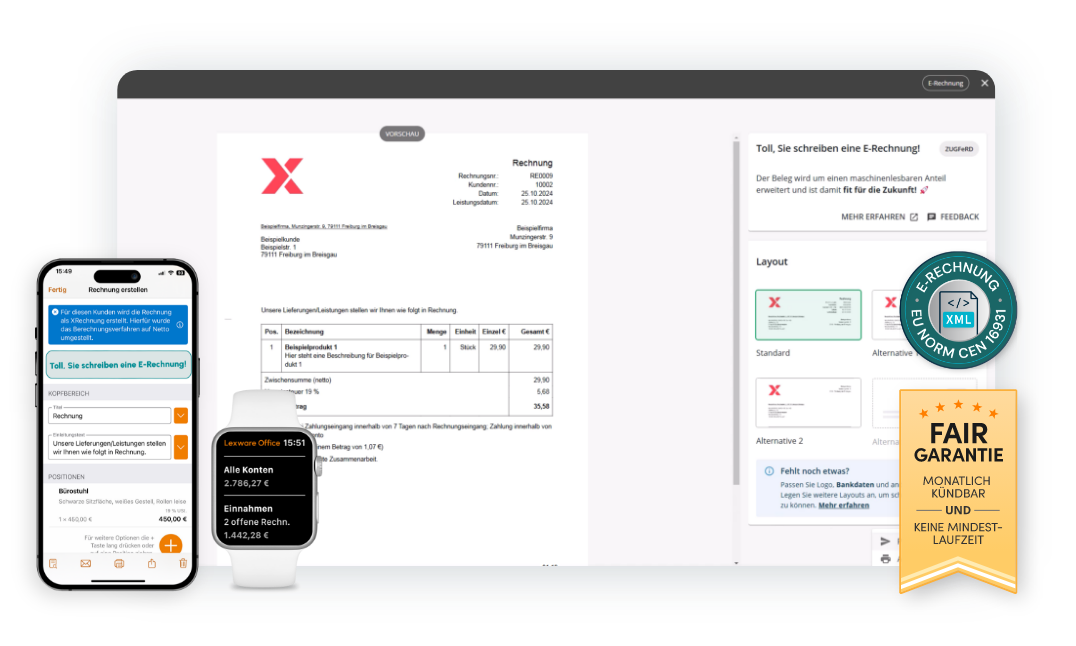Tap the Titel field containing Rechnung
Viewport: 1076px width, 646px height.
[x=109, y=416]
